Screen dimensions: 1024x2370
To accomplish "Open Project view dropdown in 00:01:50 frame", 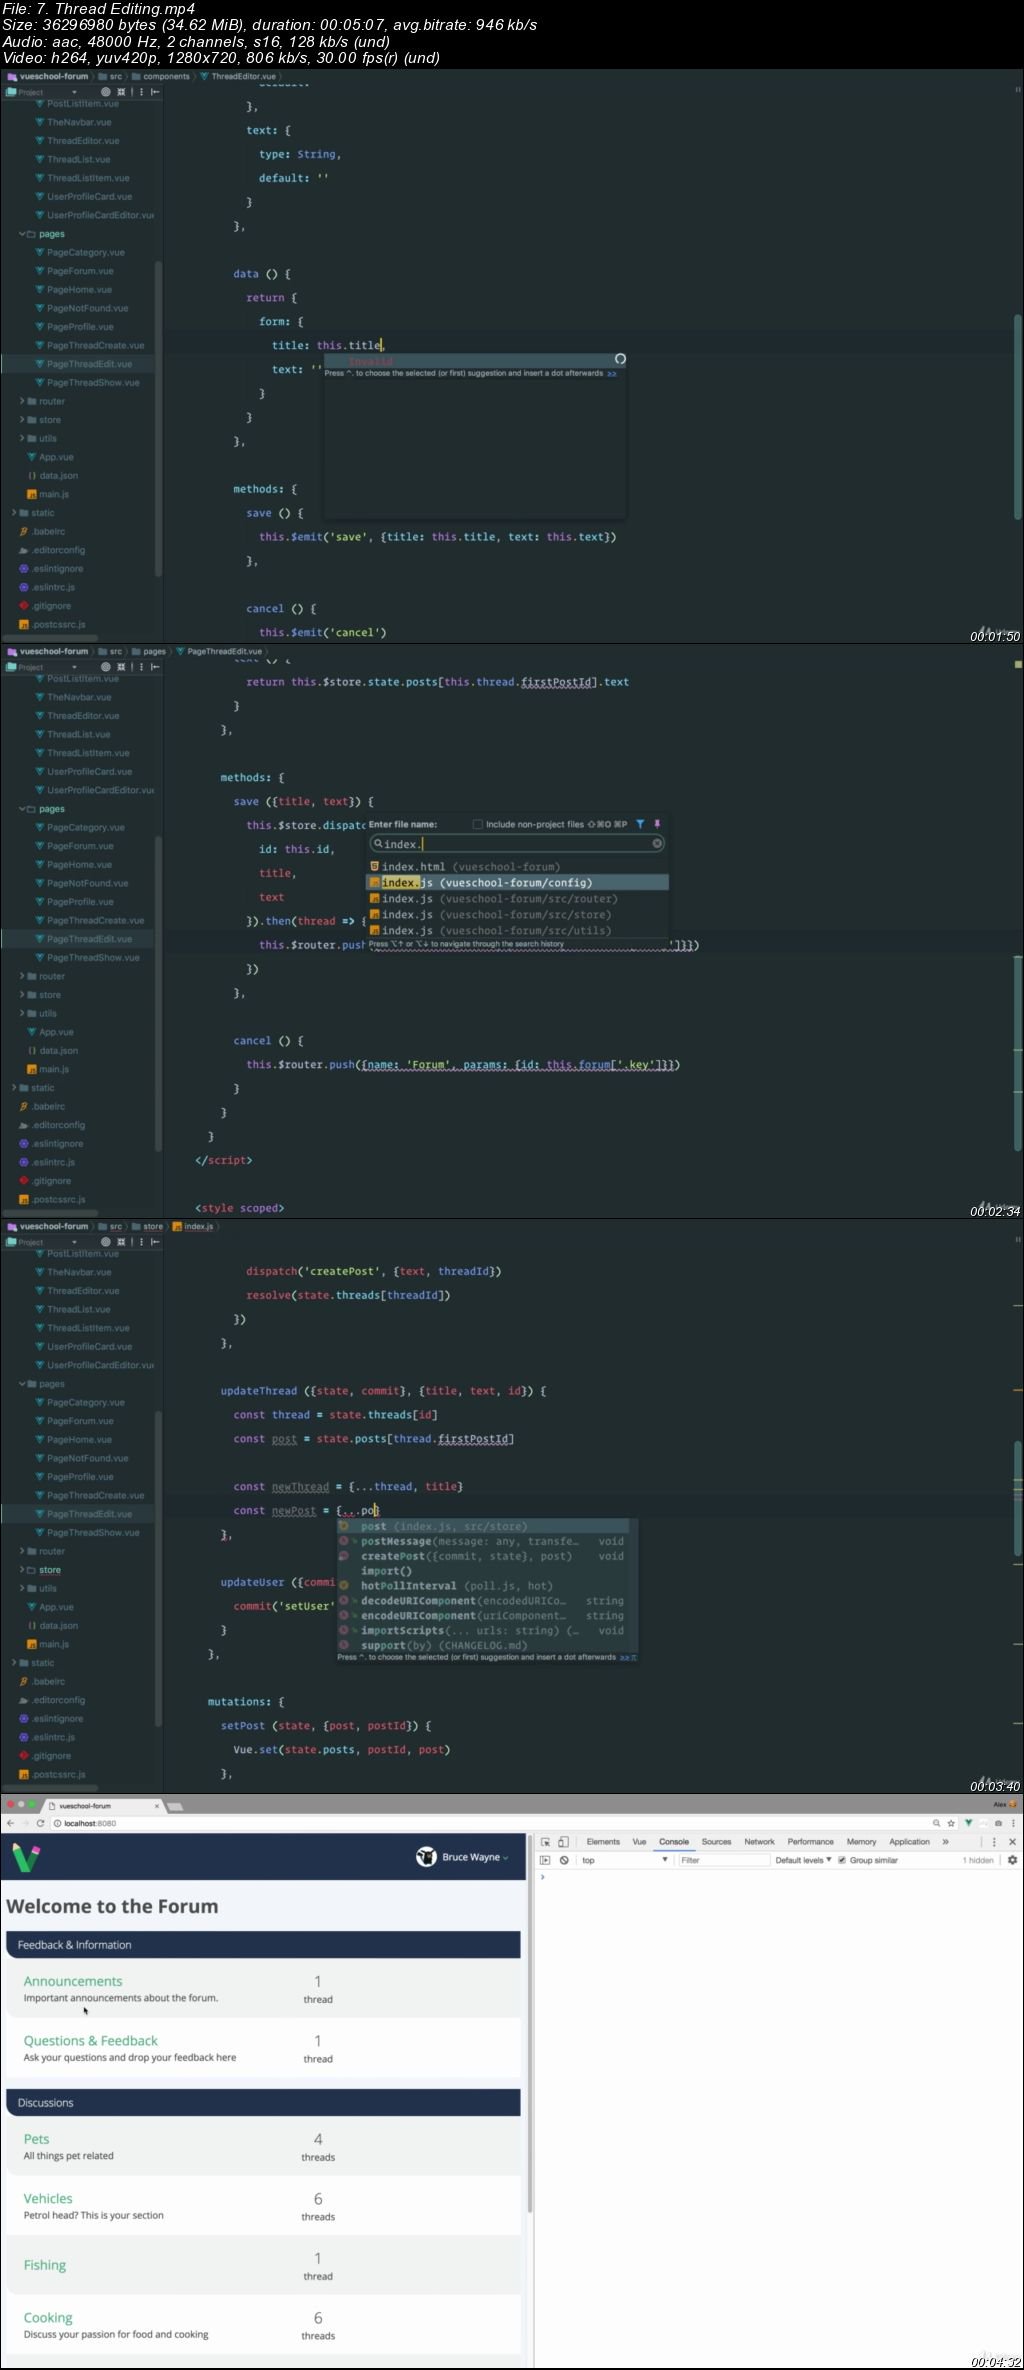I will [x=74, y=92].
